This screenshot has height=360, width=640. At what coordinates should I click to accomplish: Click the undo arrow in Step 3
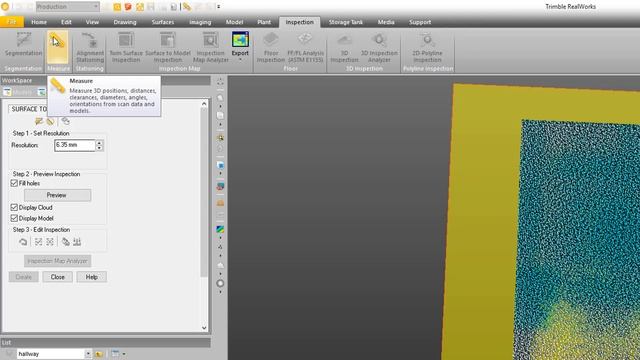point(23,242)
